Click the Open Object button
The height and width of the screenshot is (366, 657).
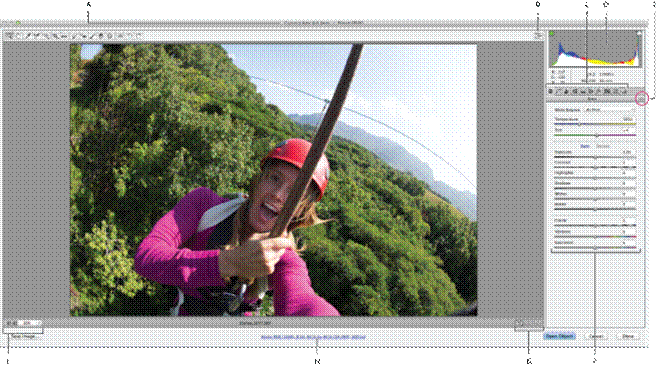coord(559,336)
